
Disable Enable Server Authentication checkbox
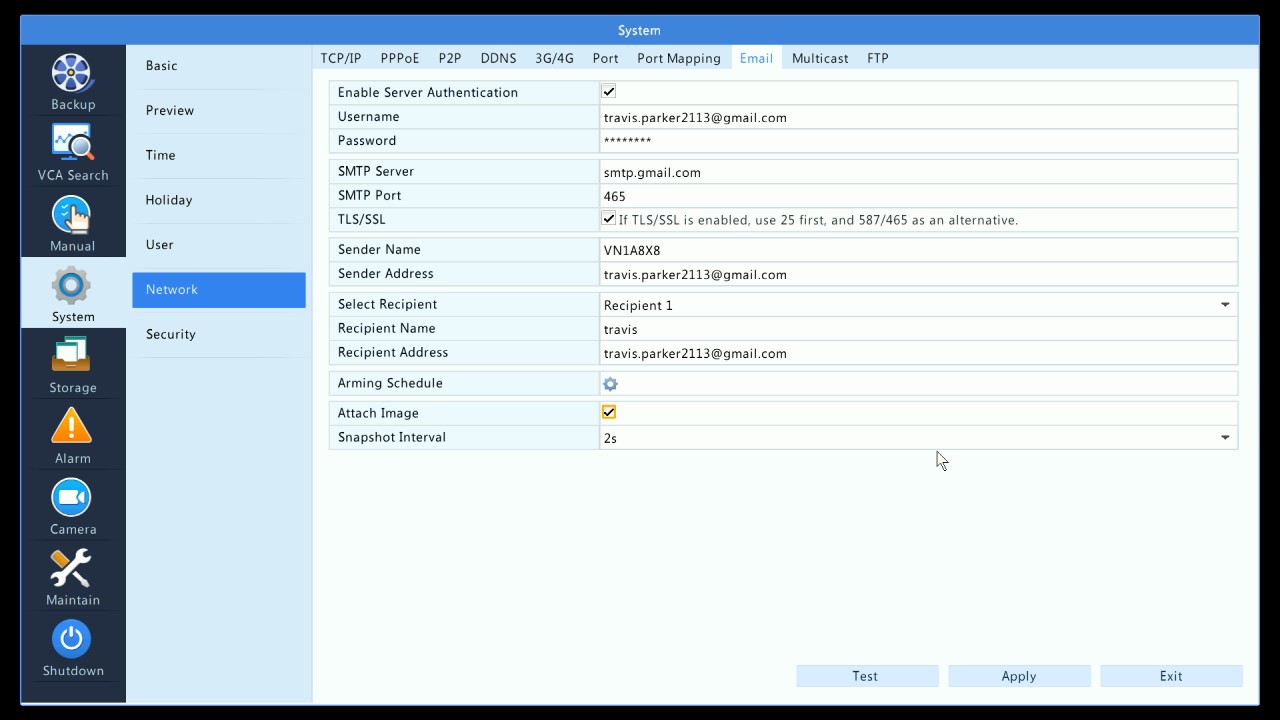click(x=608, y=91)
